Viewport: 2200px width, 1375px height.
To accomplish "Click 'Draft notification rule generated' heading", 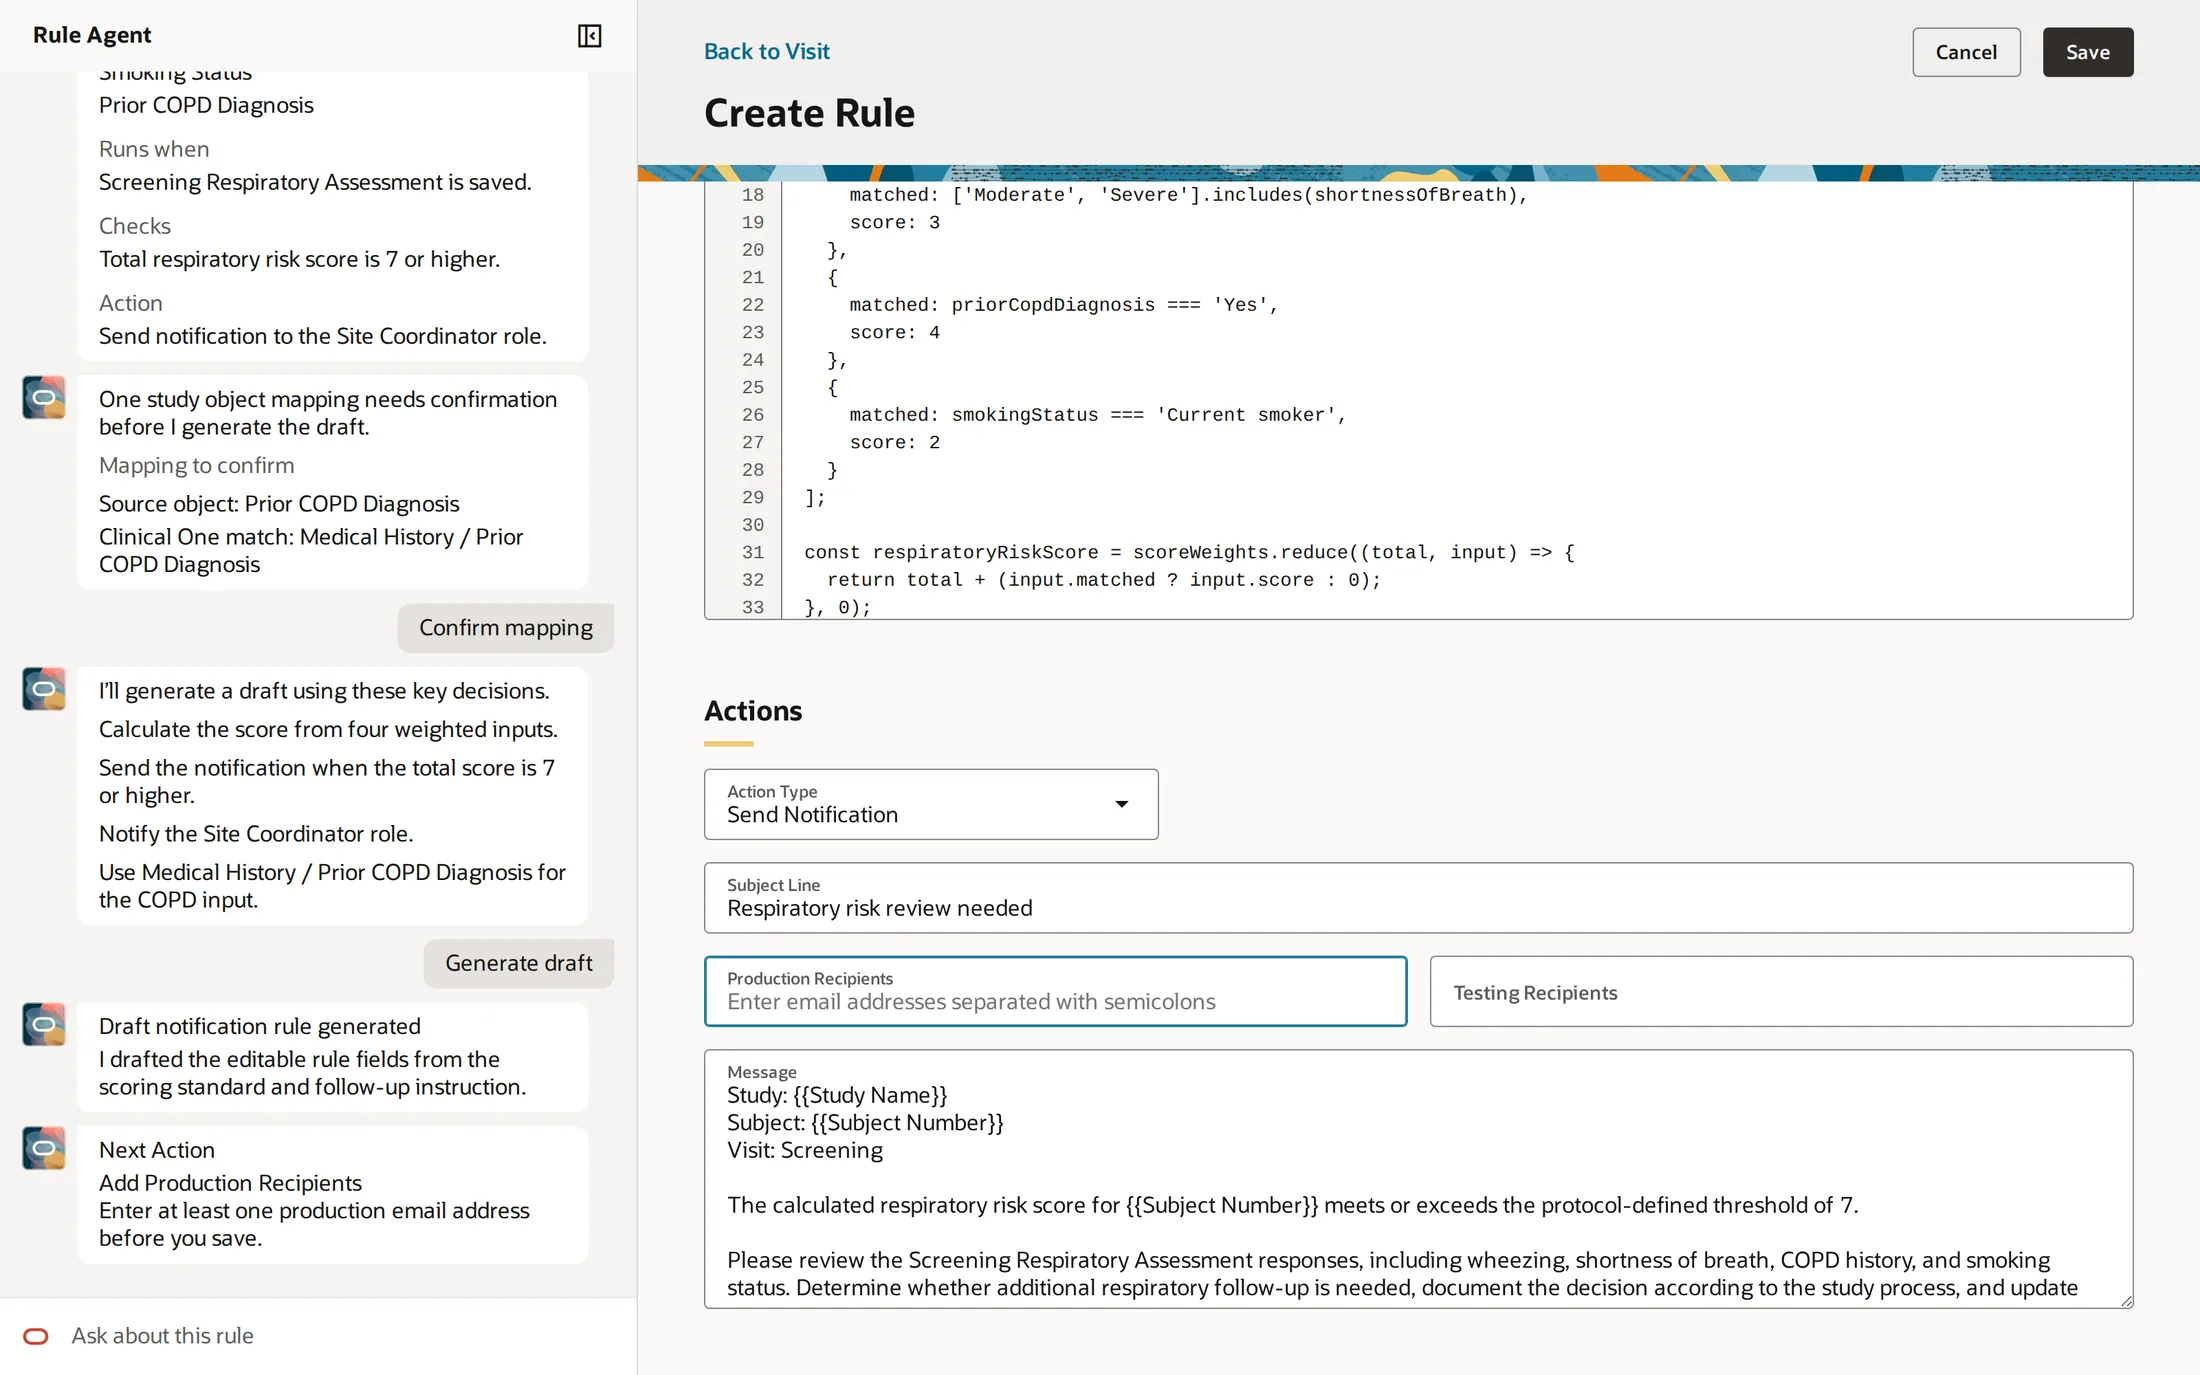I will click(x=260, y=1026).
